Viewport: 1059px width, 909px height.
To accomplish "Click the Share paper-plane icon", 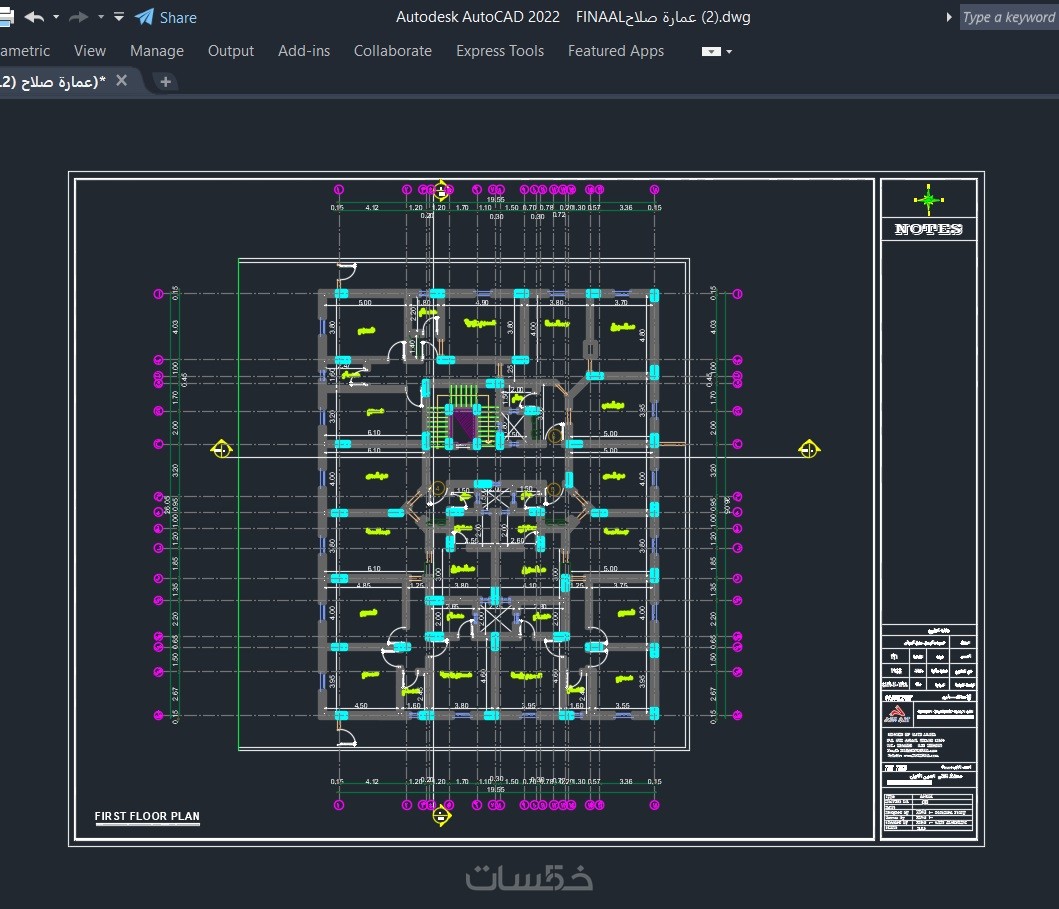I will coord(145,17).
